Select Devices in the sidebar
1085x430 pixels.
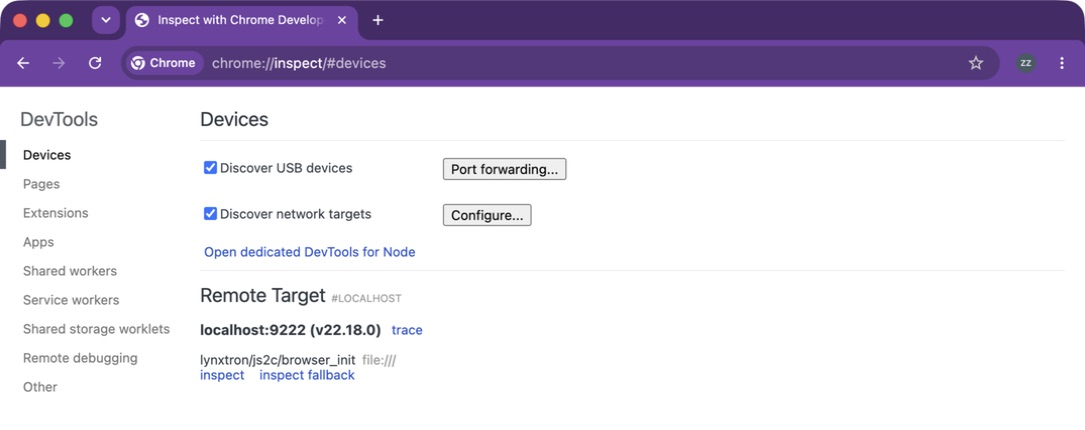tap(47, 155)
